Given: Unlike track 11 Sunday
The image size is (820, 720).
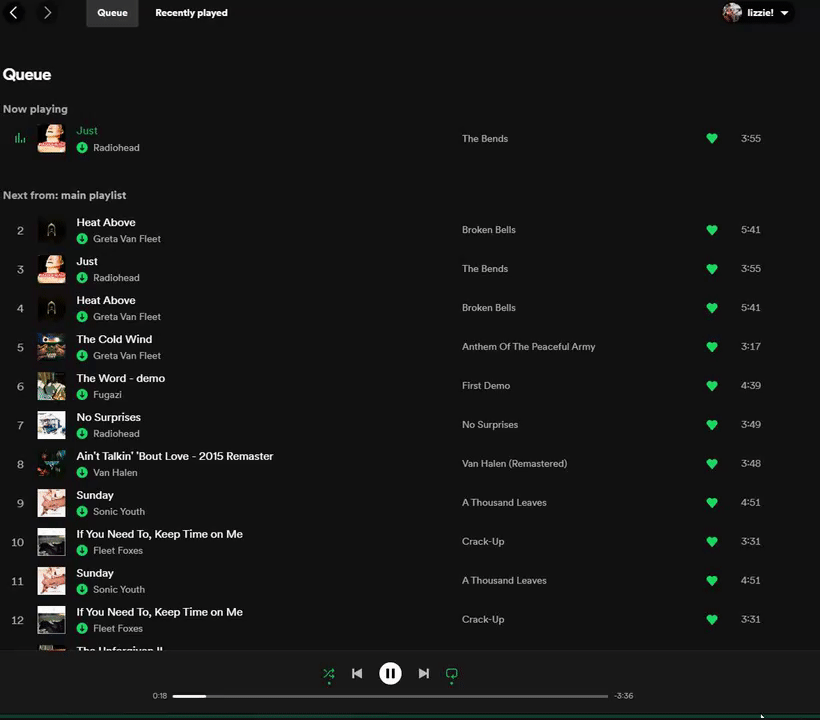Looking at the screenshot, I should pyautogui.click(x=712, y=580).
